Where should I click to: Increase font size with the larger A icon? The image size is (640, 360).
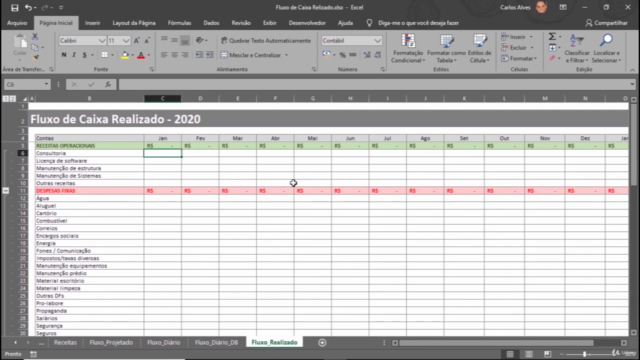(137, 40)
